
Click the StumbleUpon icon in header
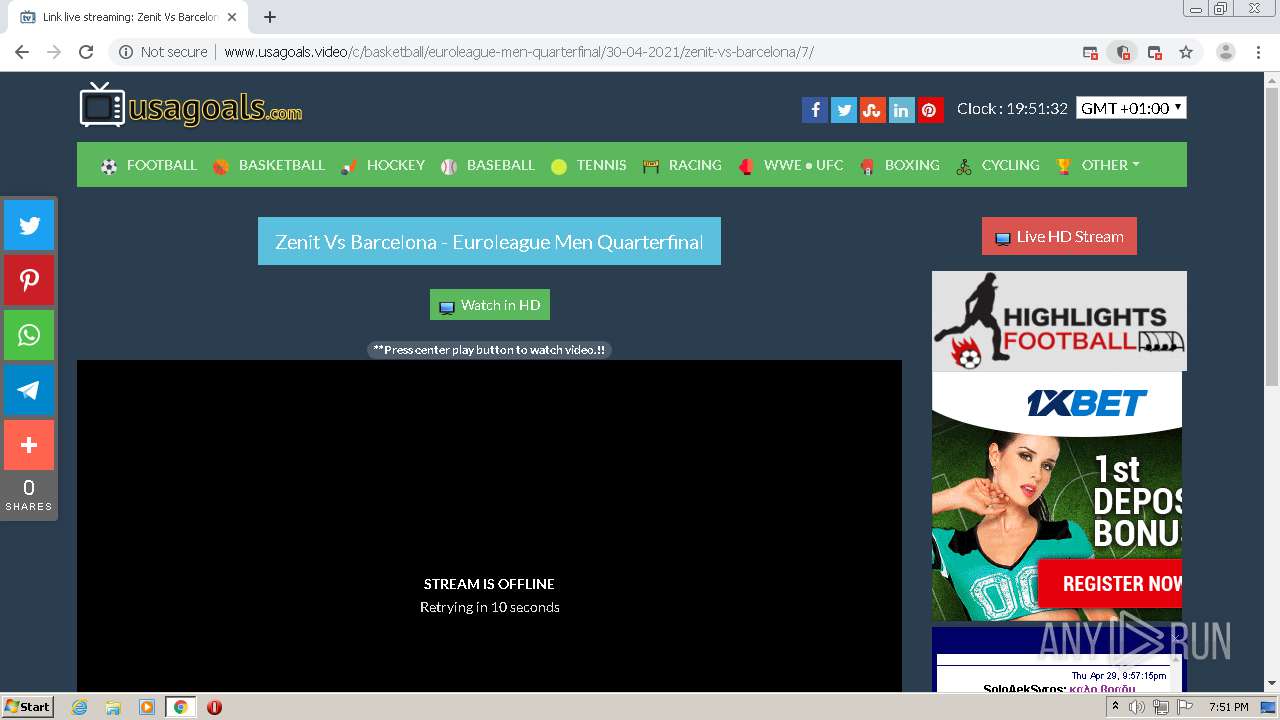coord(873,110)
